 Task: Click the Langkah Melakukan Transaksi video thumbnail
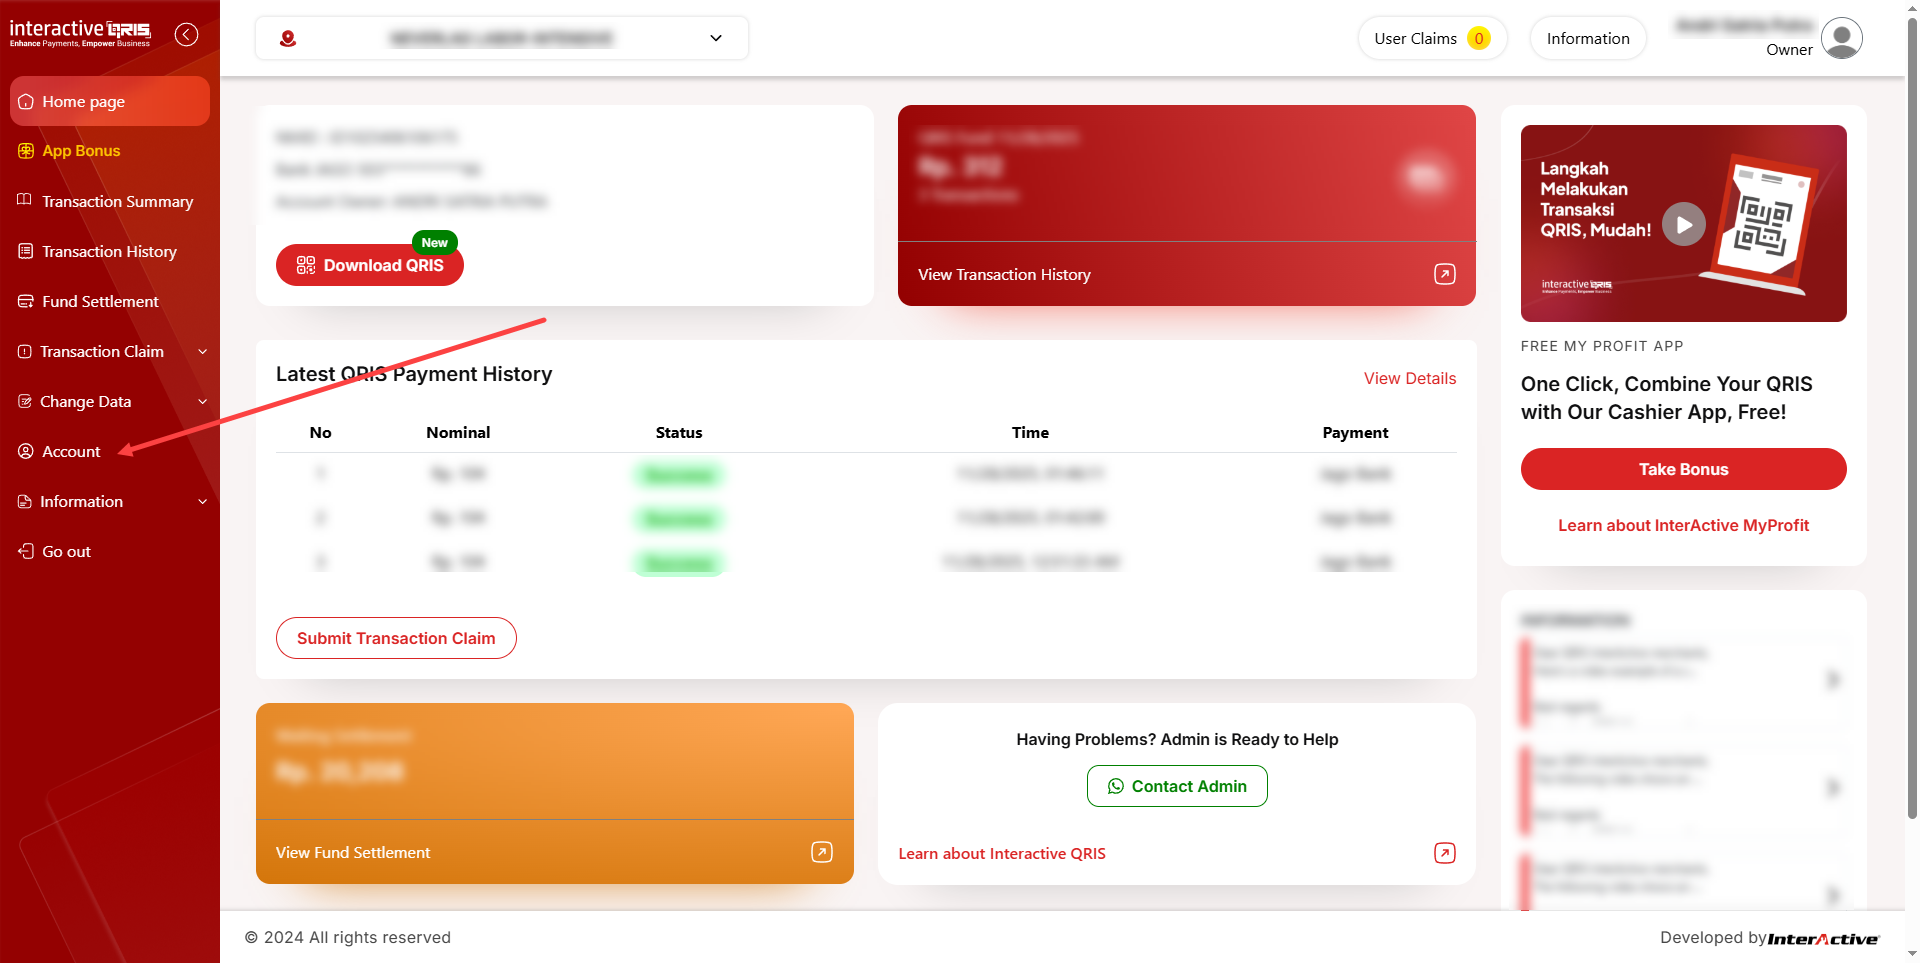(x=1684, y=223)
